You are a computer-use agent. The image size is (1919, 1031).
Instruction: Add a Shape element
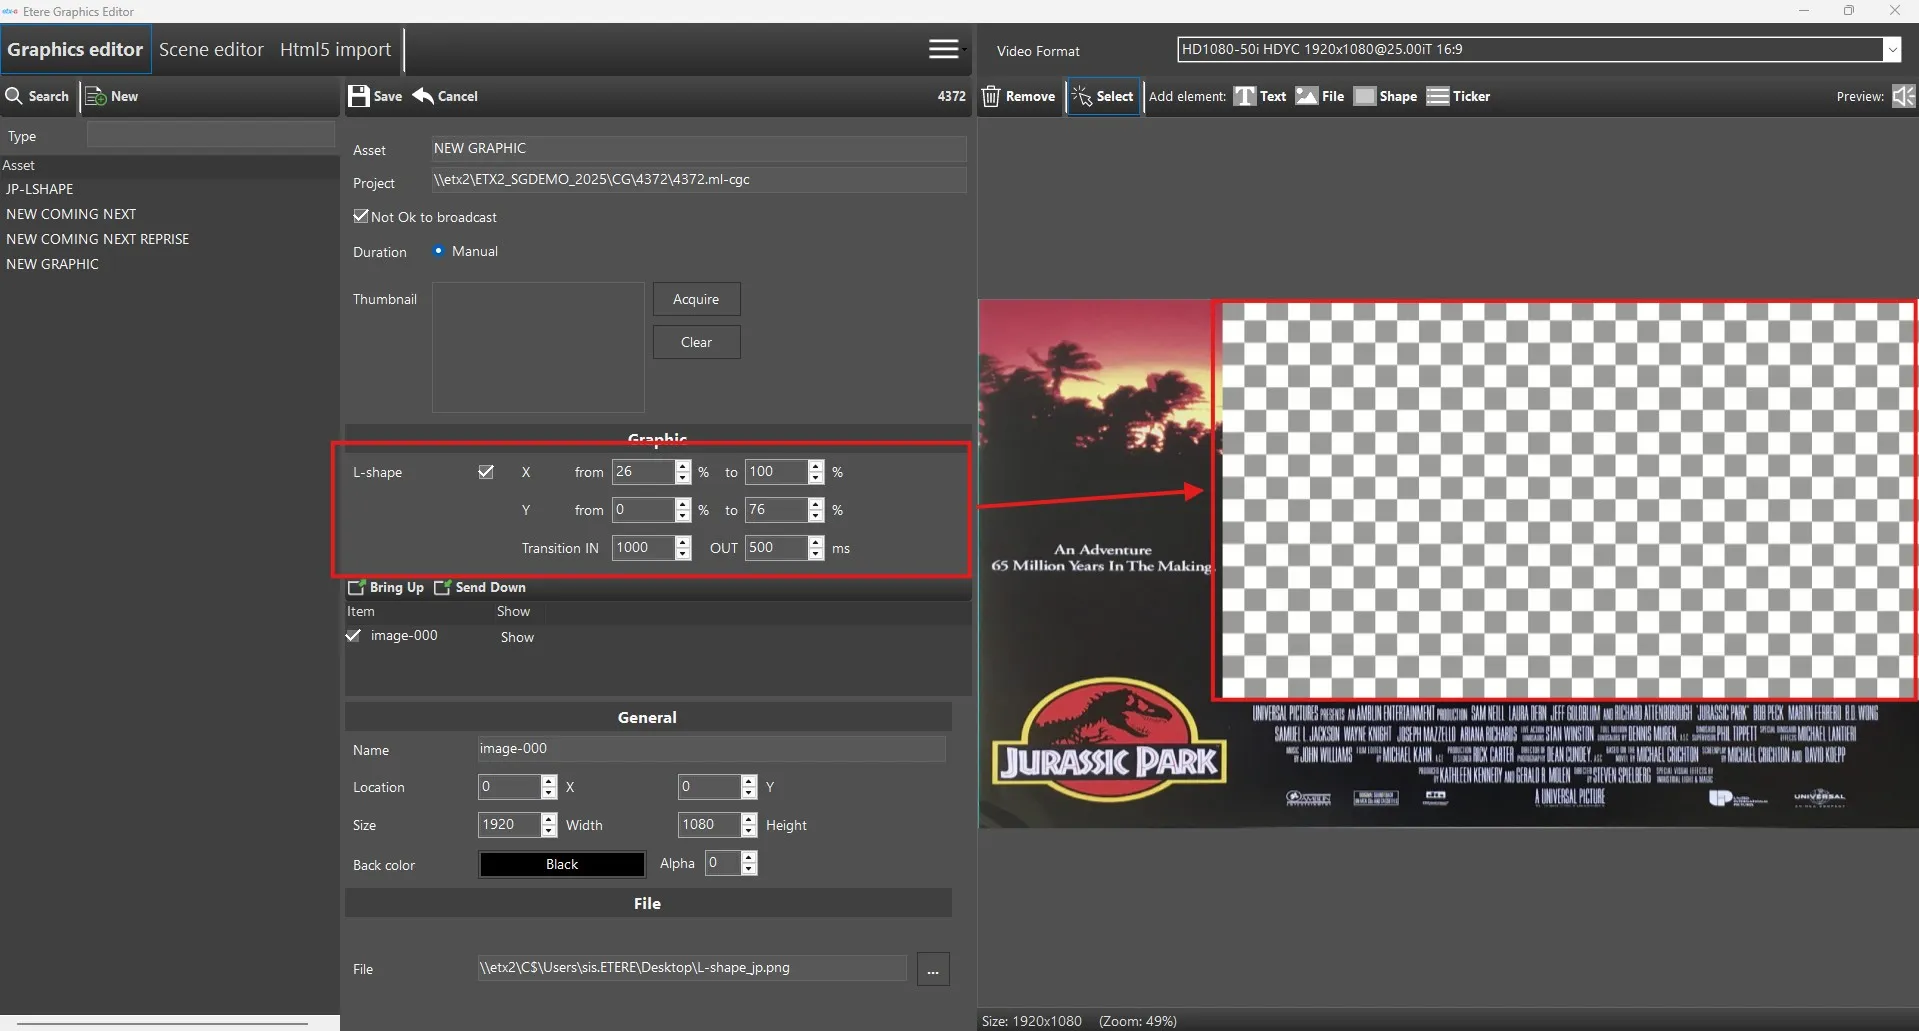coord(1385,96)
